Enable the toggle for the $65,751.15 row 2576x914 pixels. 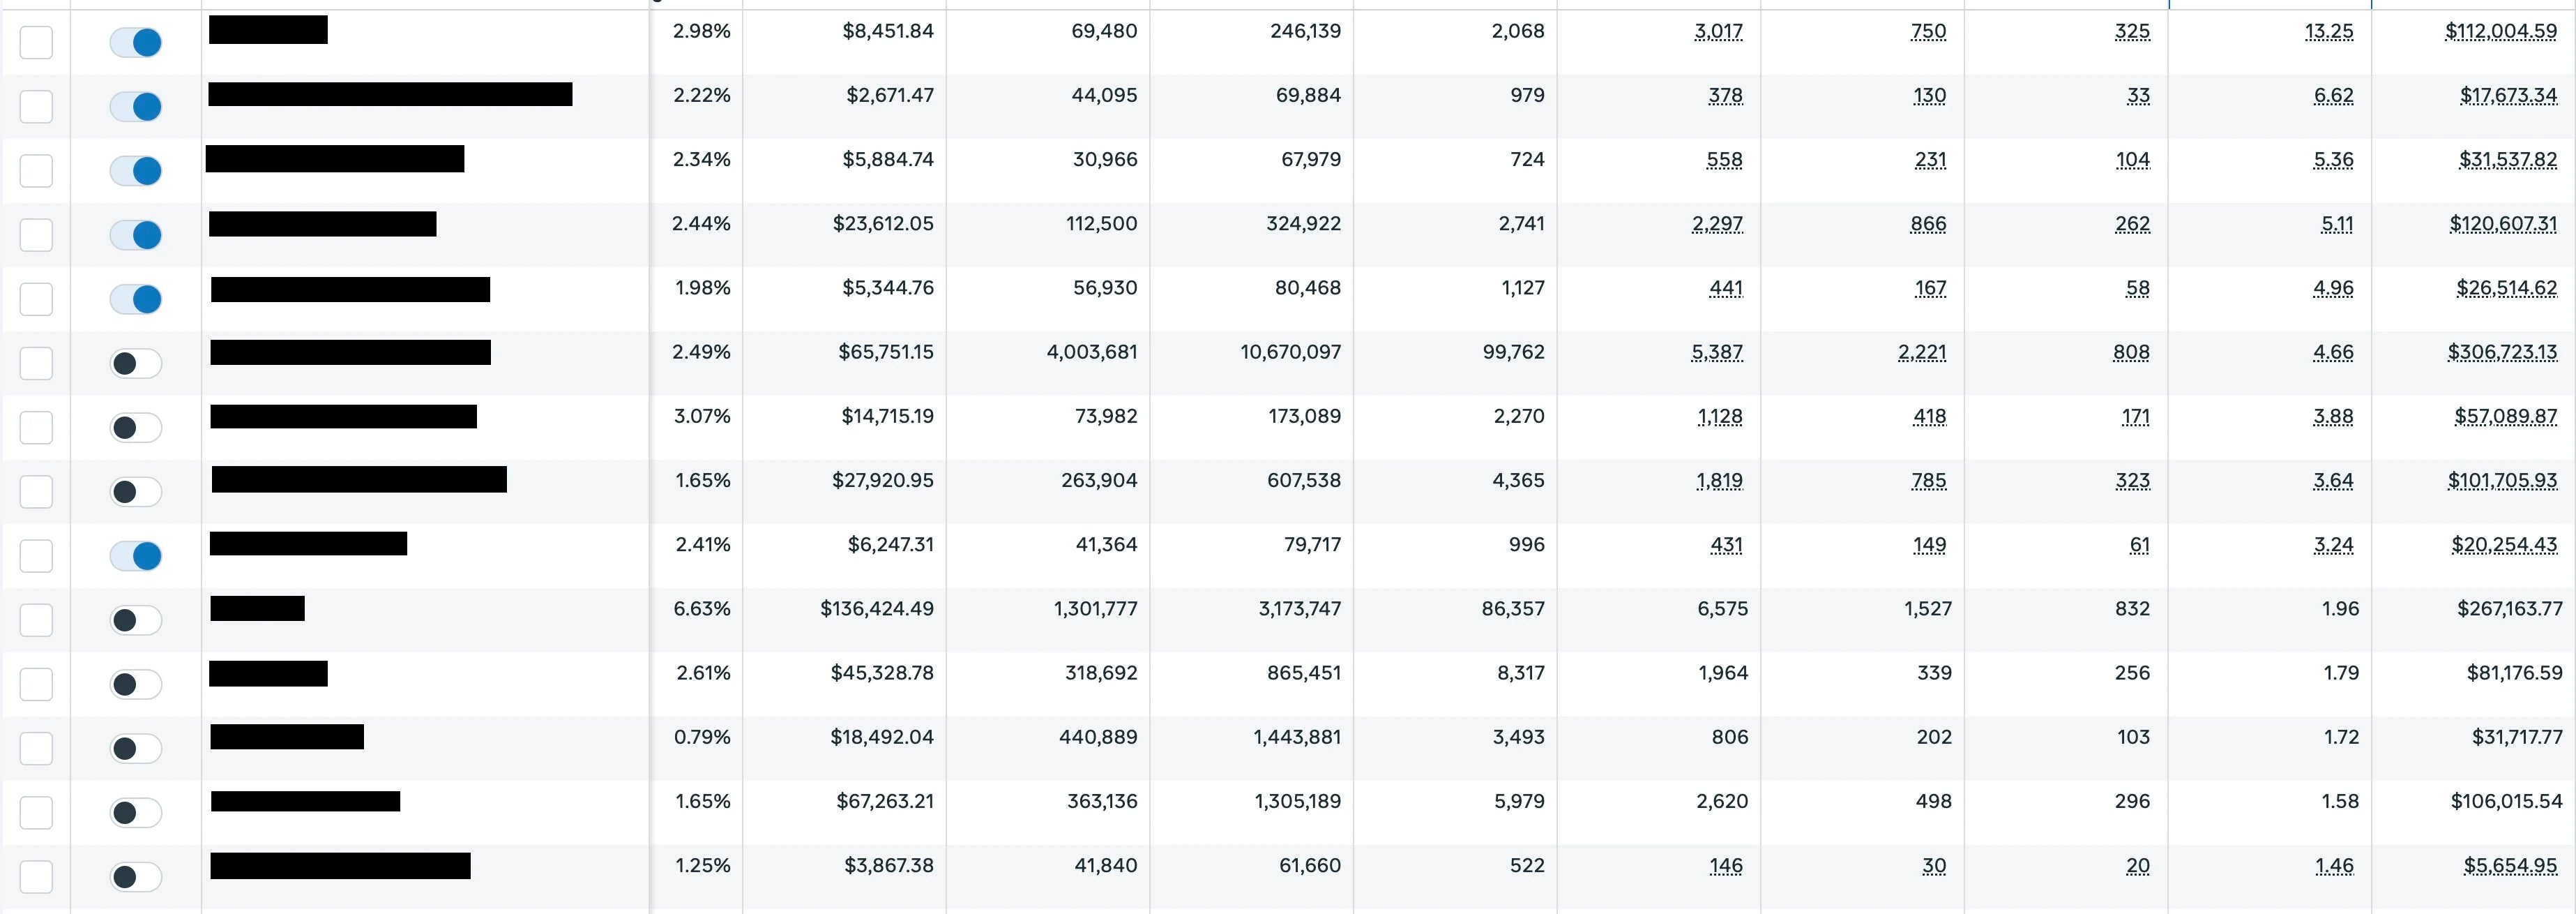click(136, 363)
